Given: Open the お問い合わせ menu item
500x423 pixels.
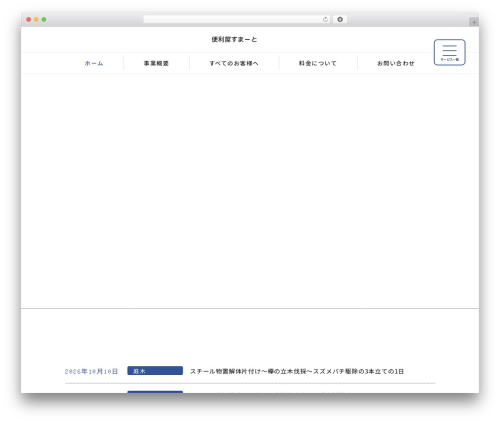Looking at the screenshot, I should click(396, 63).
